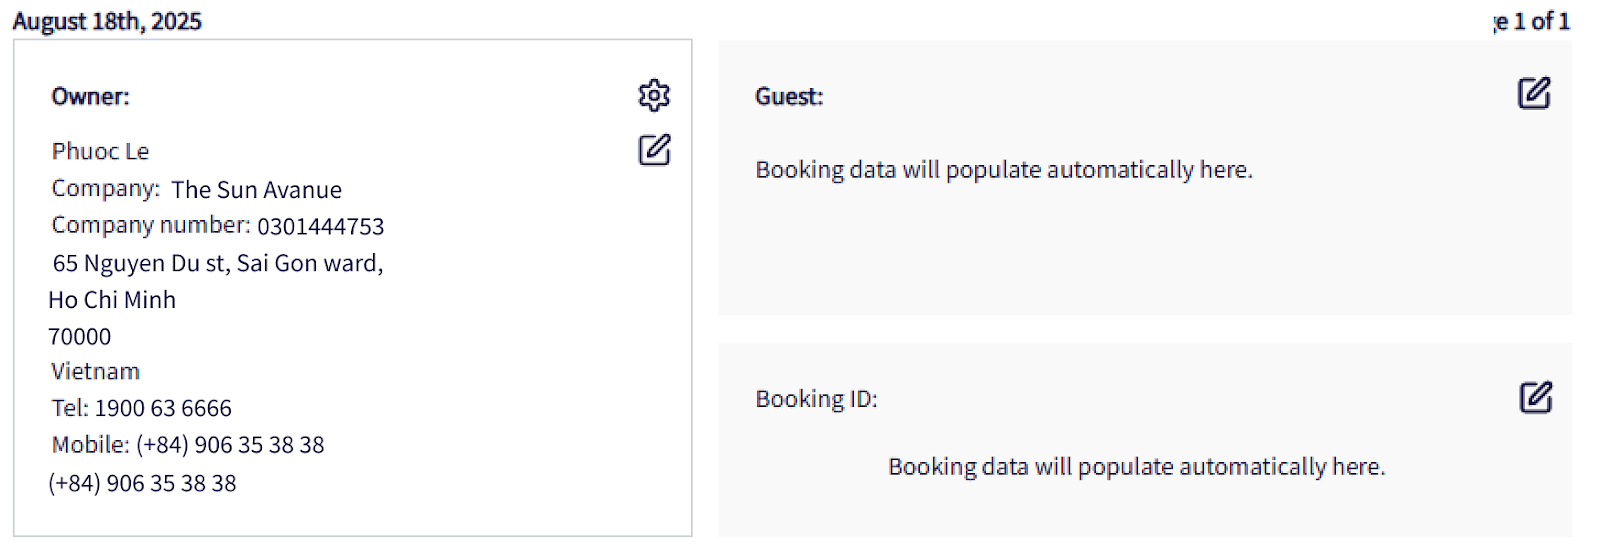
Task: Click the country Vietnam text
Action: 95,372
